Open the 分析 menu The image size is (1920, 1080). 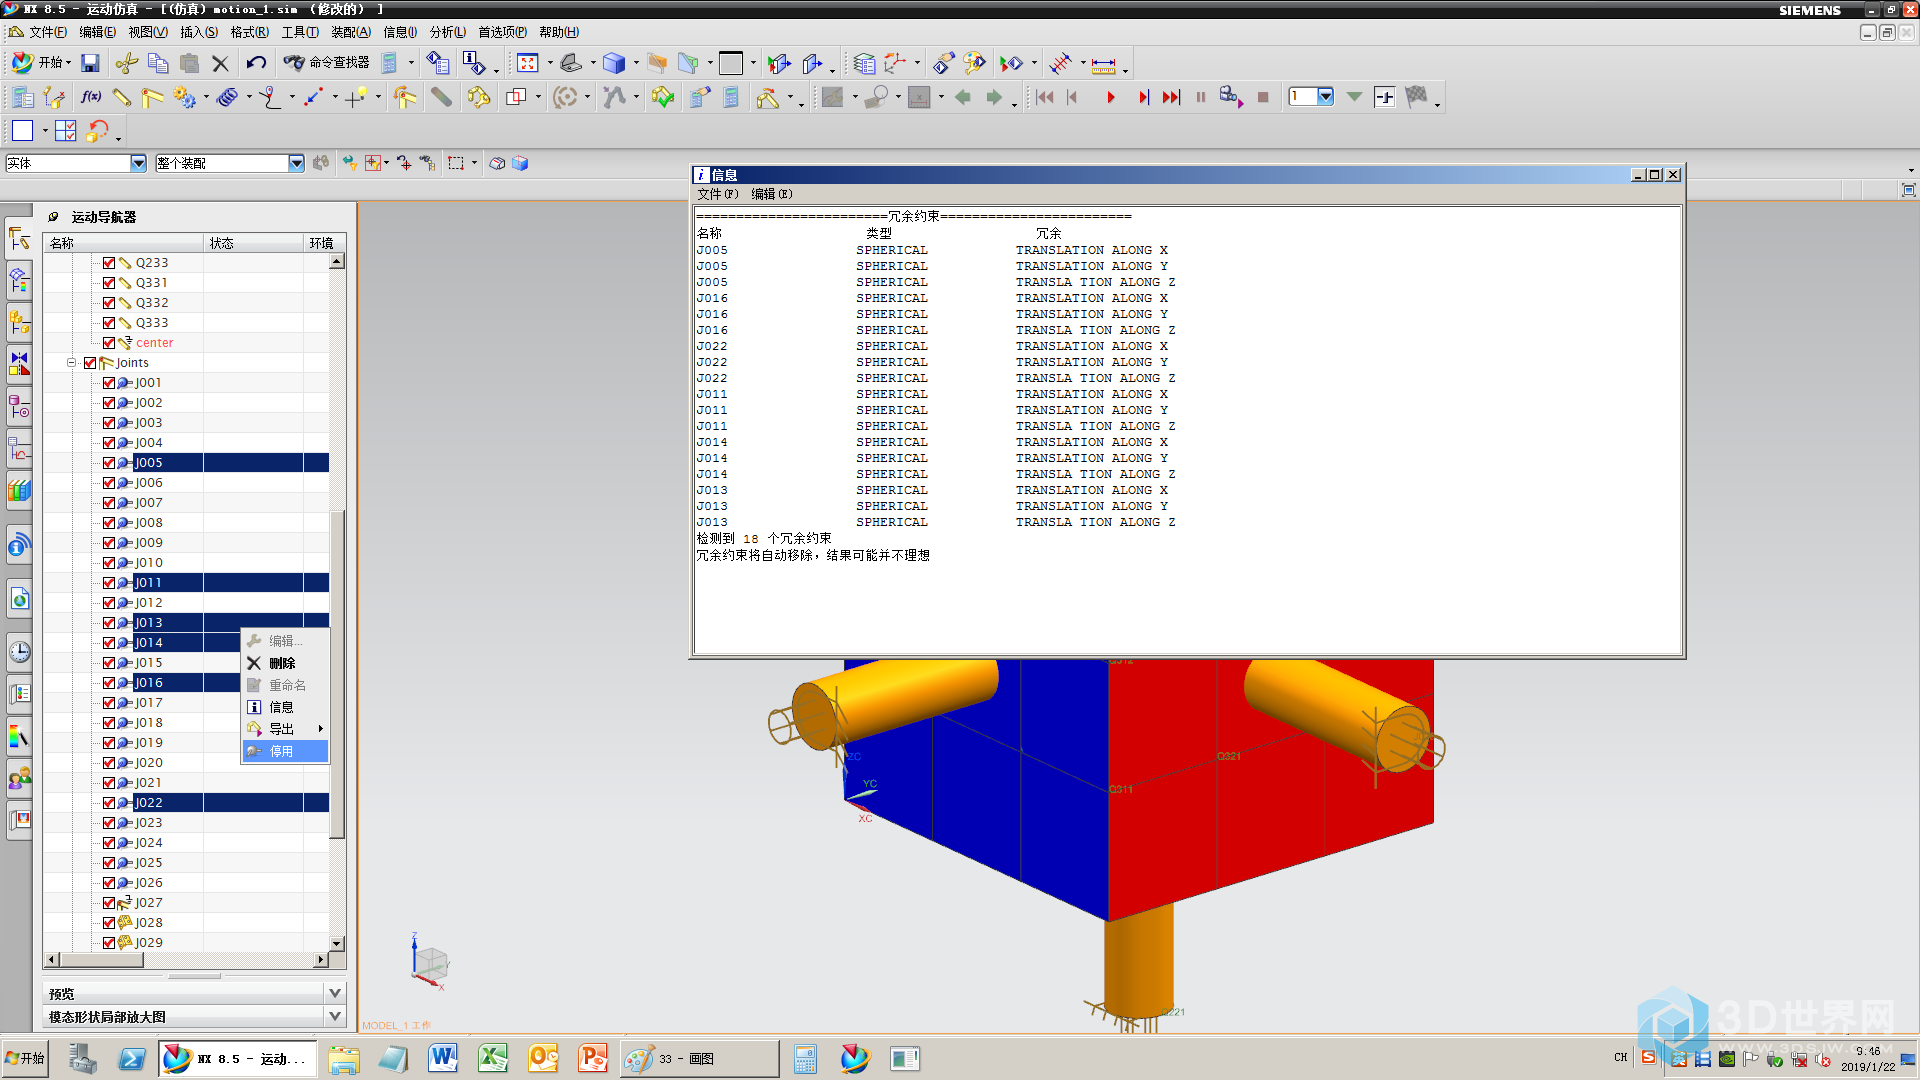448,32
